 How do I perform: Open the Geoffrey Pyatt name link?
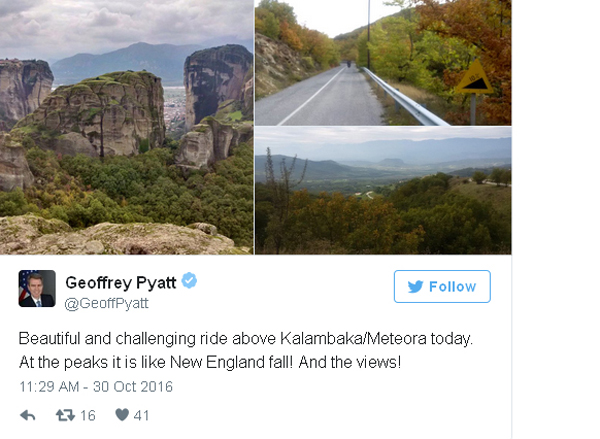(x=121, y=282)
